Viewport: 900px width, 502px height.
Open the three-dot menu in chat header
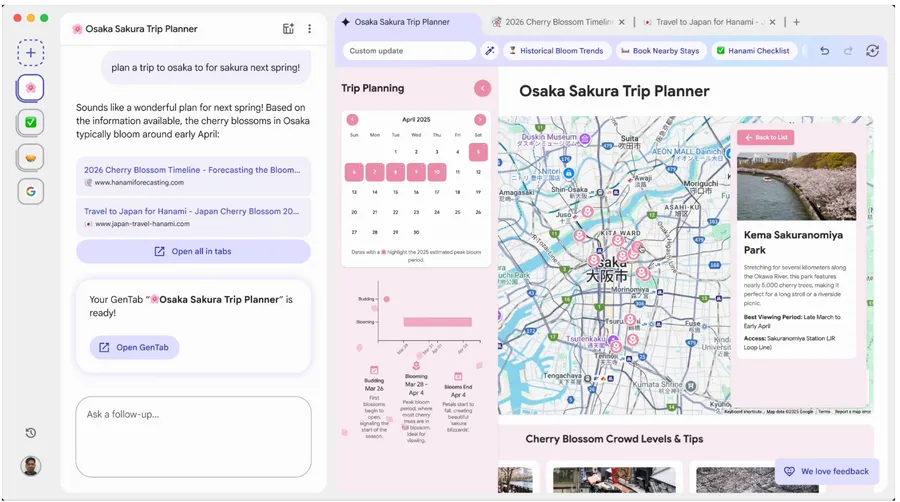(309, 29)
